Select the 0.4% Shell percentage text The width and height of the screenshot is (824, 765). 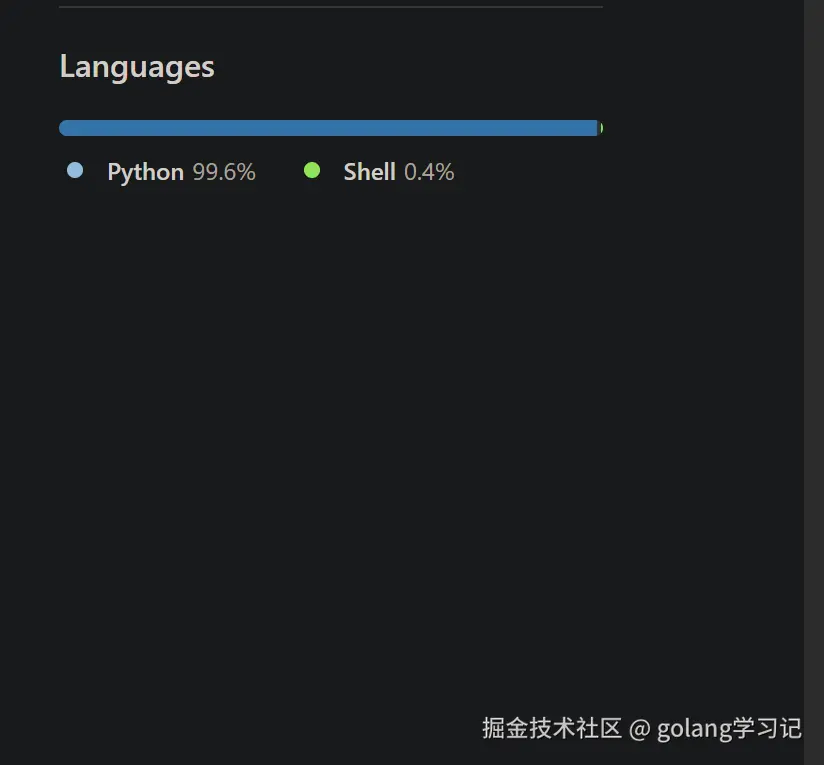[x=429, y=172]
